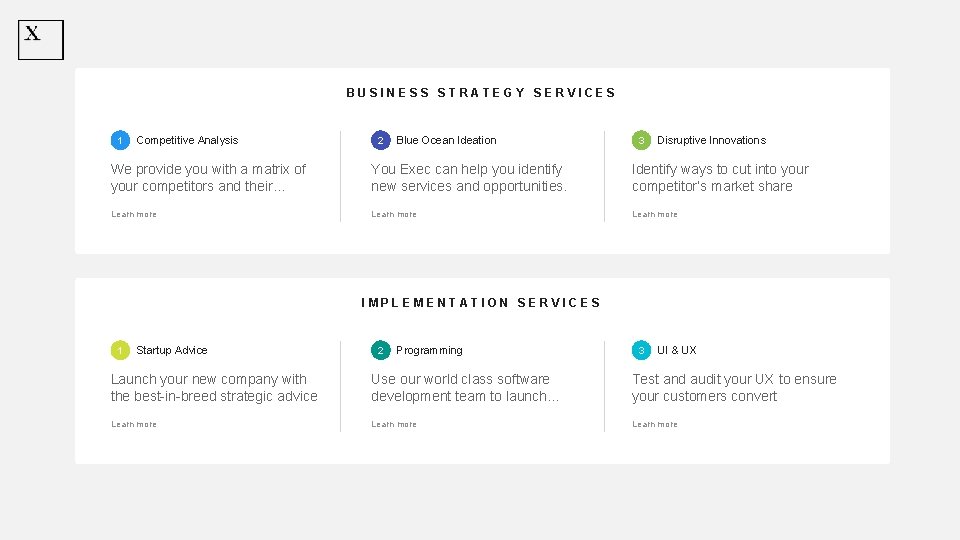Select the Programming description text
This screenshot has width=960, height=540.
pyautogui.click(x=465, y=388)
